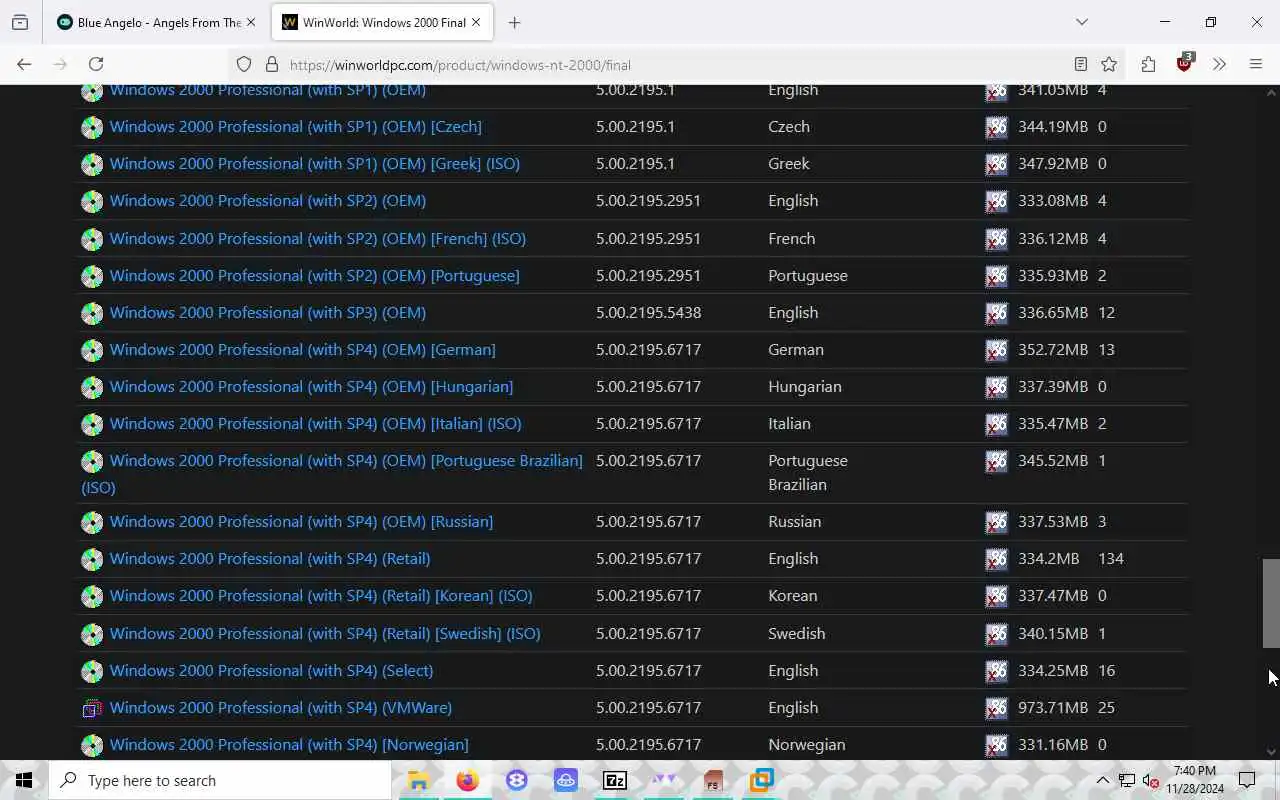This screenshot has height=800, width=1280.
Task: Open SP4 OEM Hungarian link
Action: 311,386
